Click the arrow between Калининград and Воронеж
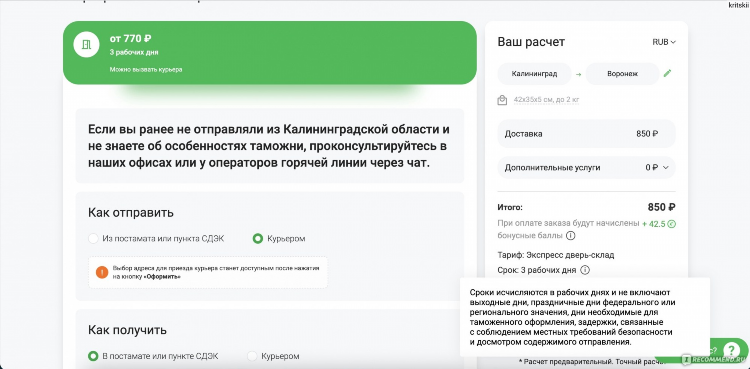 [578, 74]
